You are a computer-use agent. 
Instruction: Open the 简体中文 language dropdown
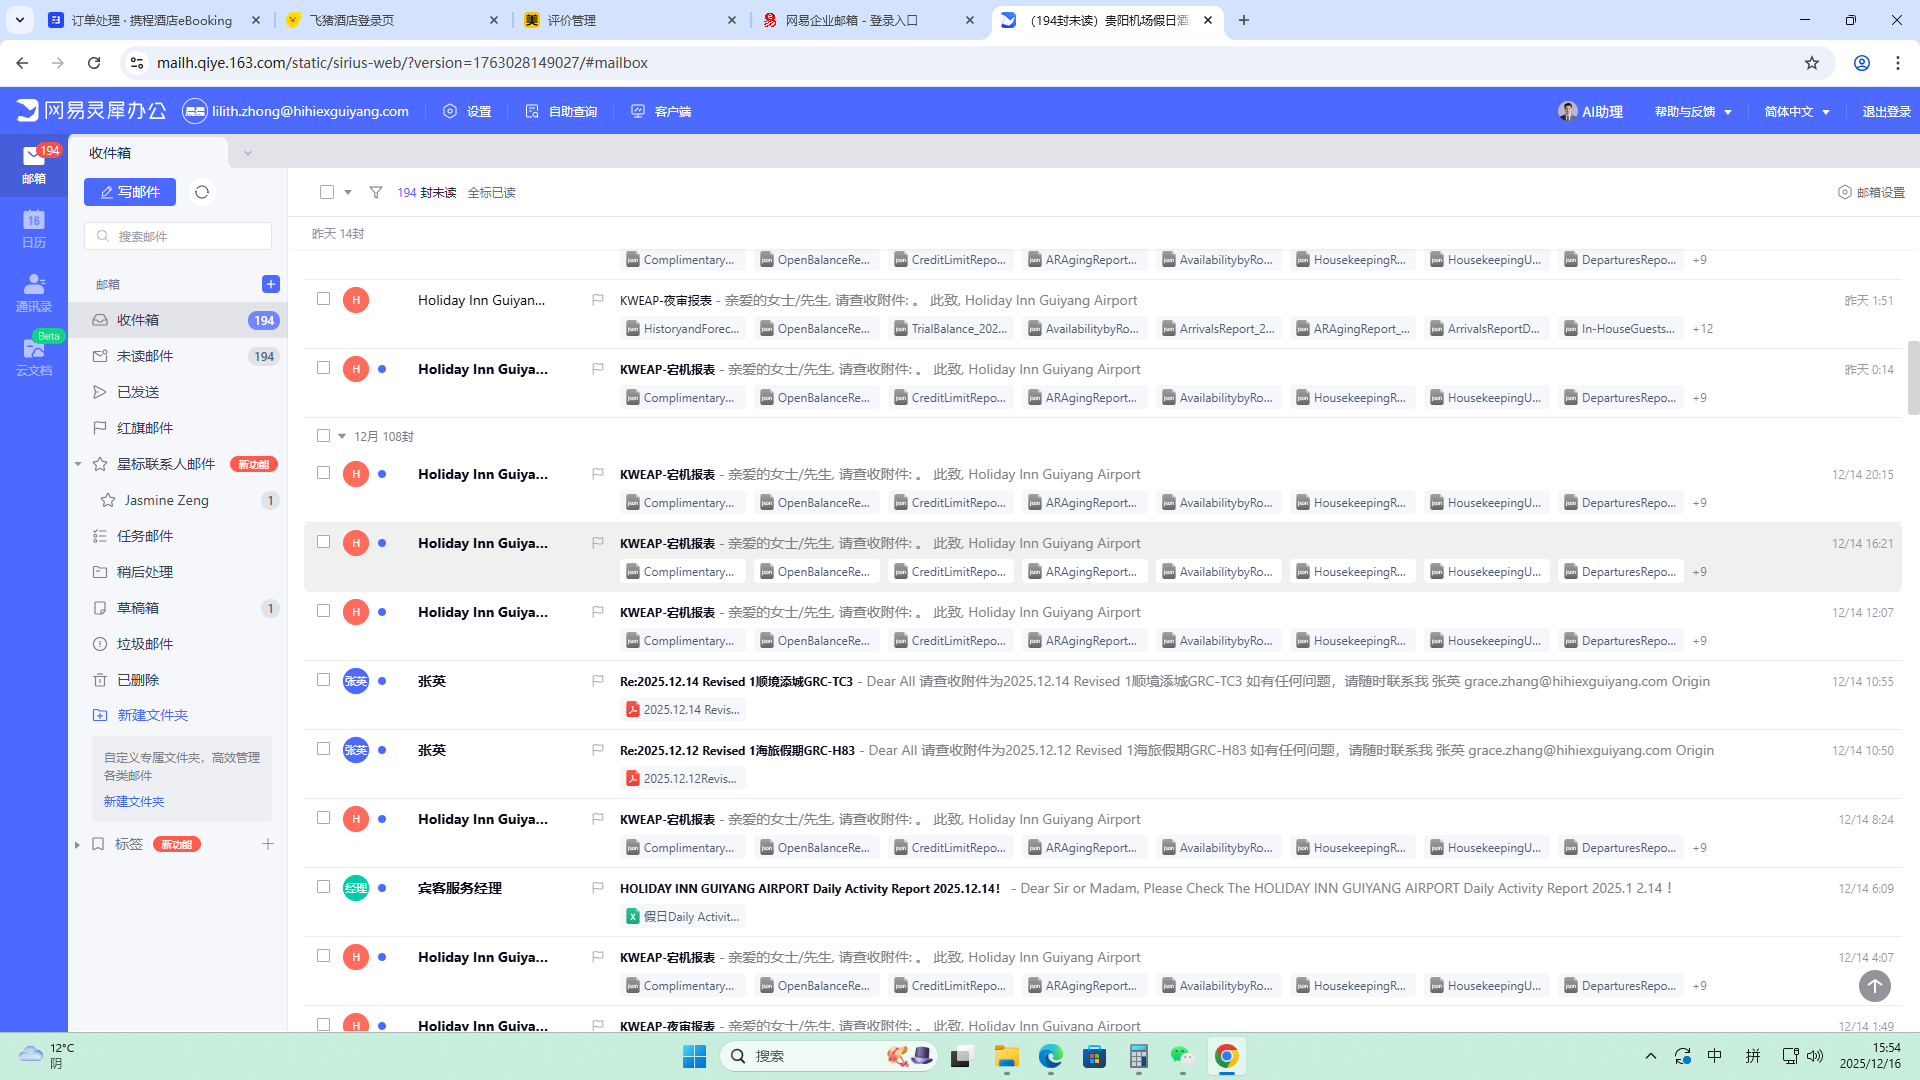coord(1796,112)
